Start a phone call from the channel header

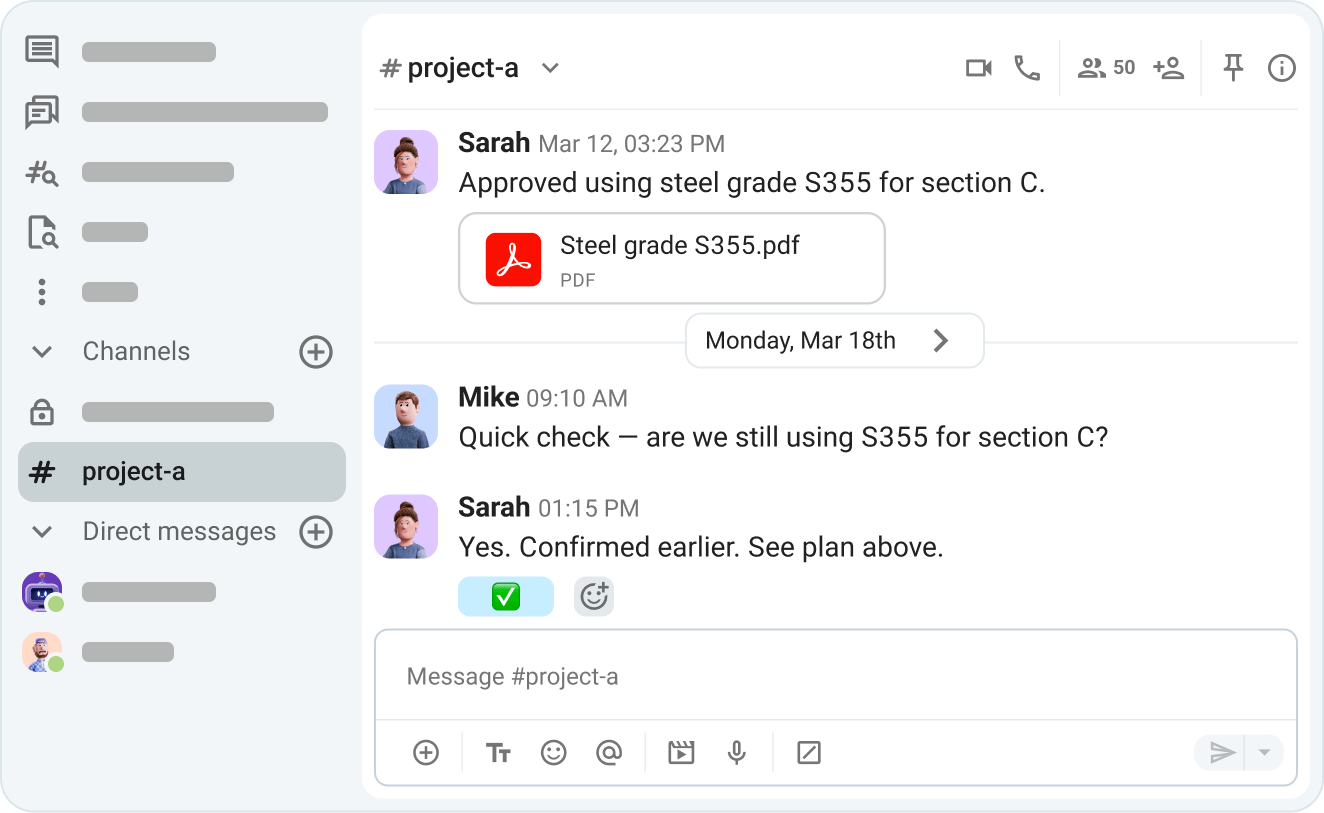pyautogui.click(x=1027, y=68)
